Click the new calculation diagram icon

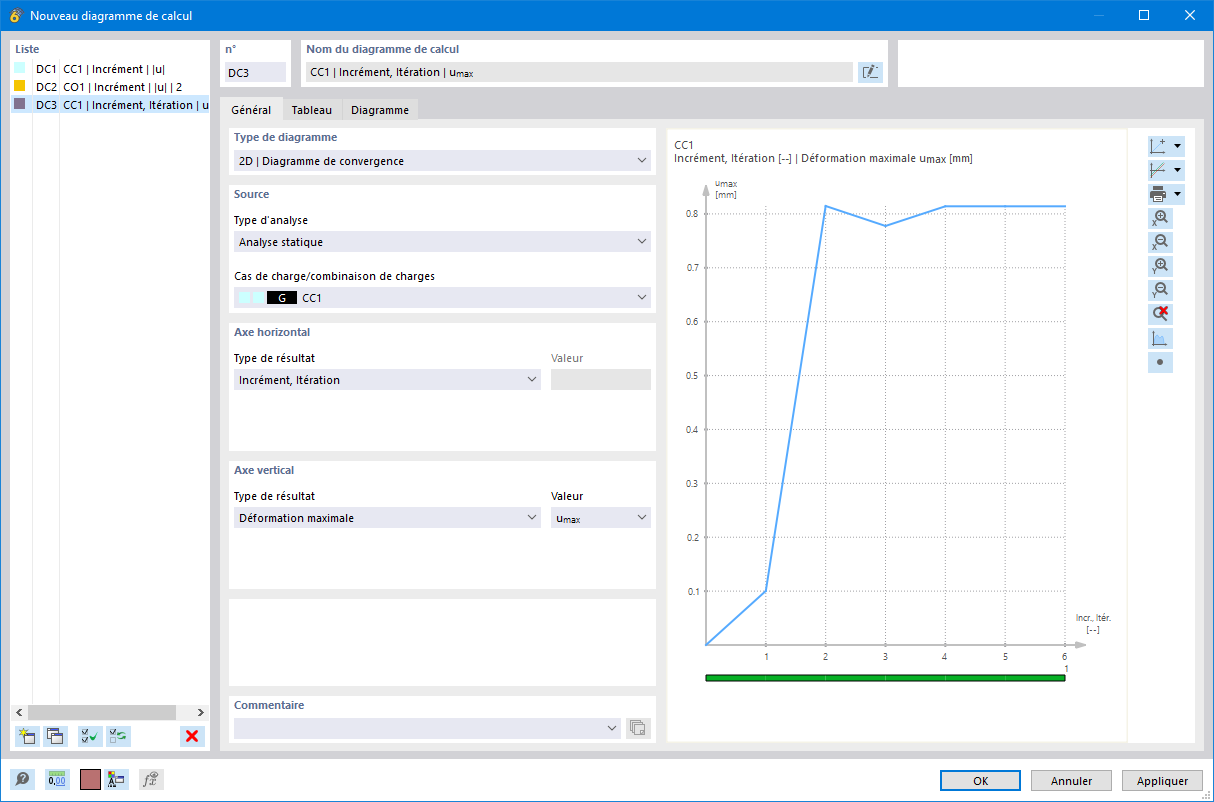click(27, 736)
